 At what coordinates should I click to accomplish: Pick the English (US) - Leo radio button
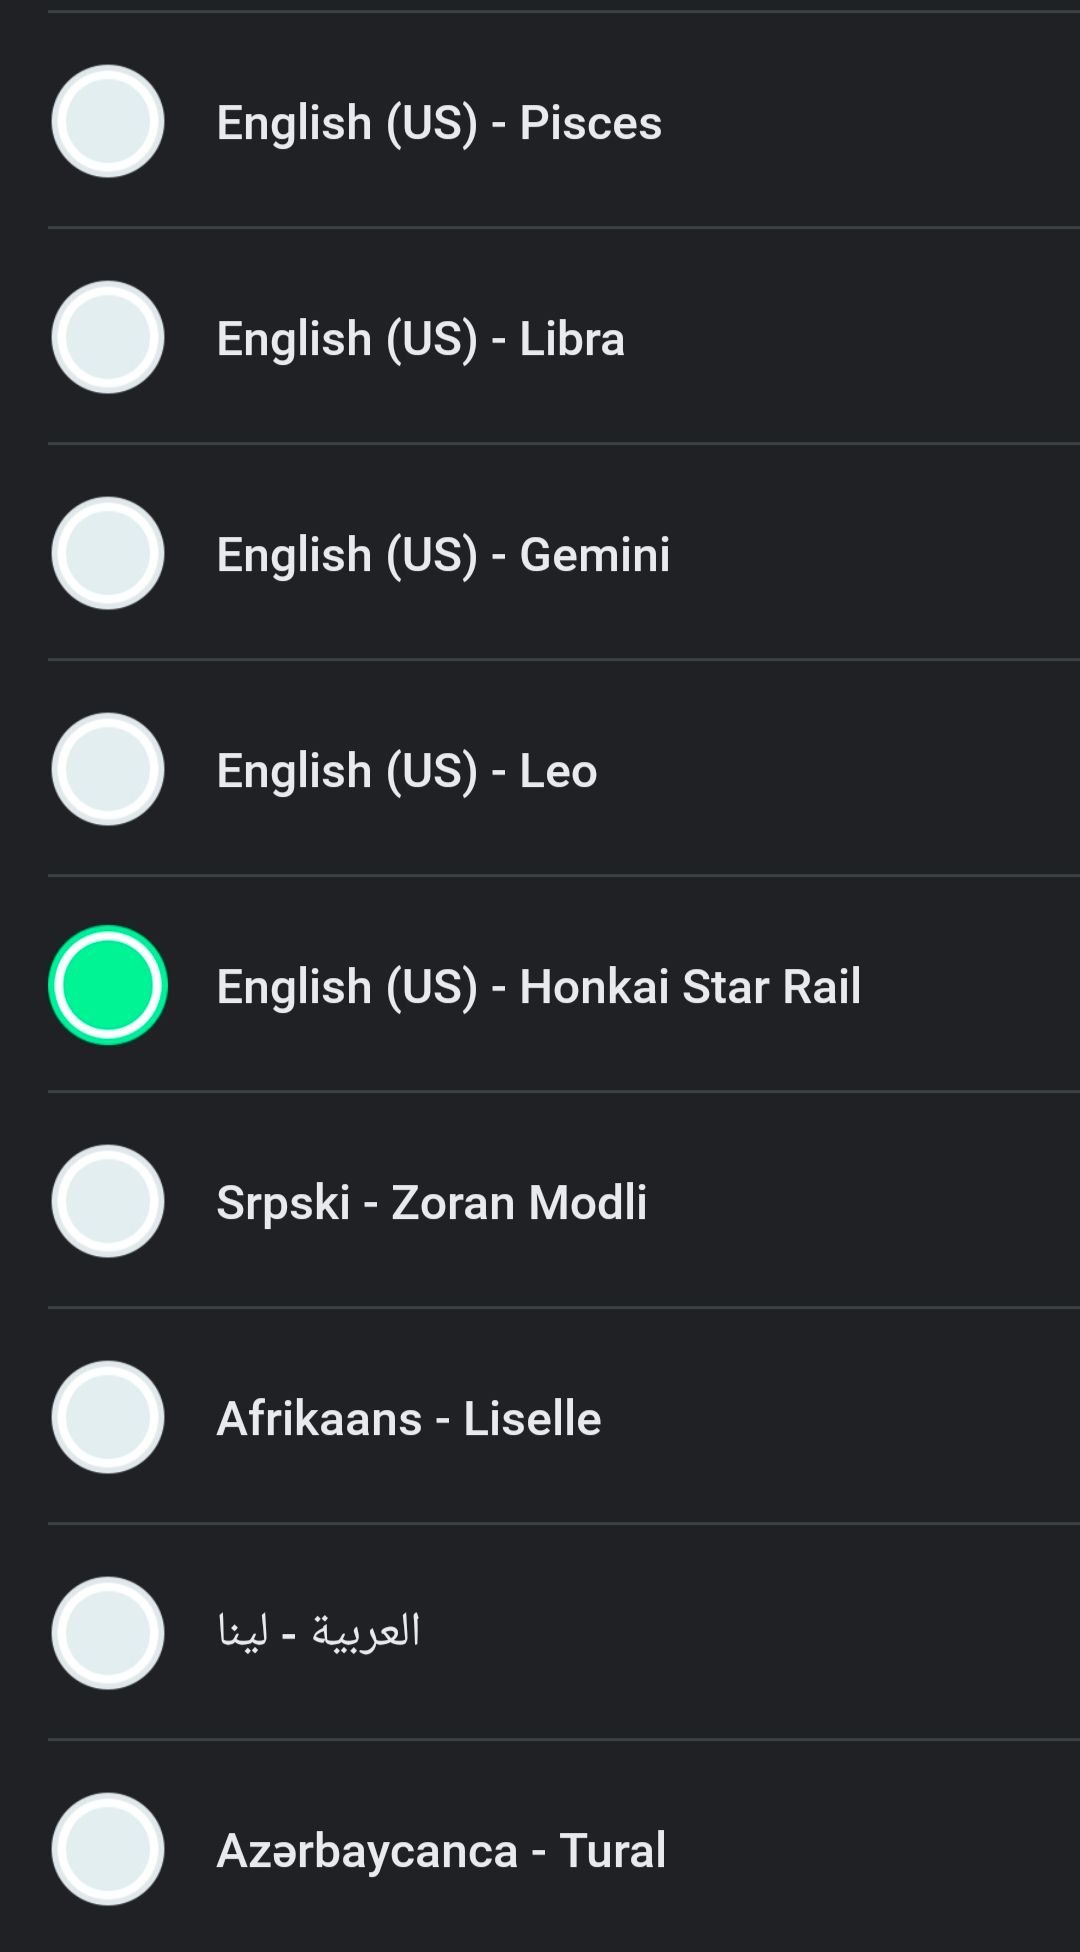pos(108,770)
